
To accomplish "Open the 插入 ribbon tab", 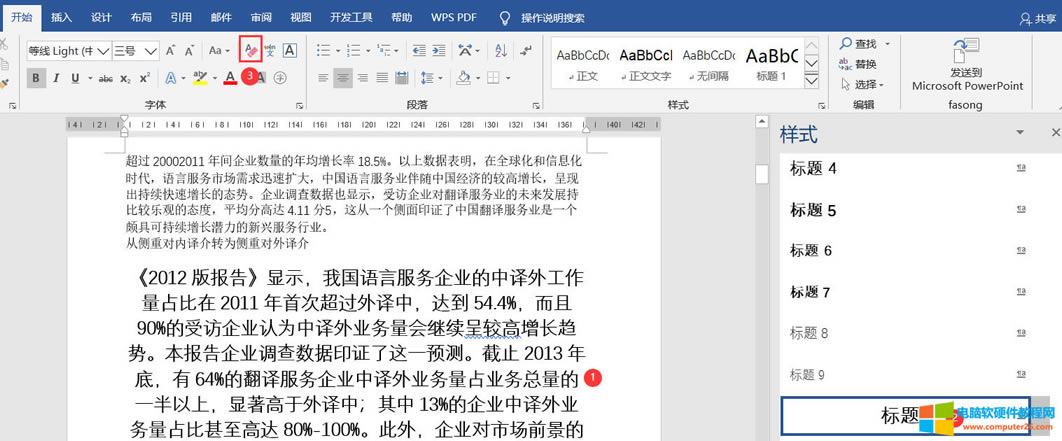I will [x=61, y=17].
